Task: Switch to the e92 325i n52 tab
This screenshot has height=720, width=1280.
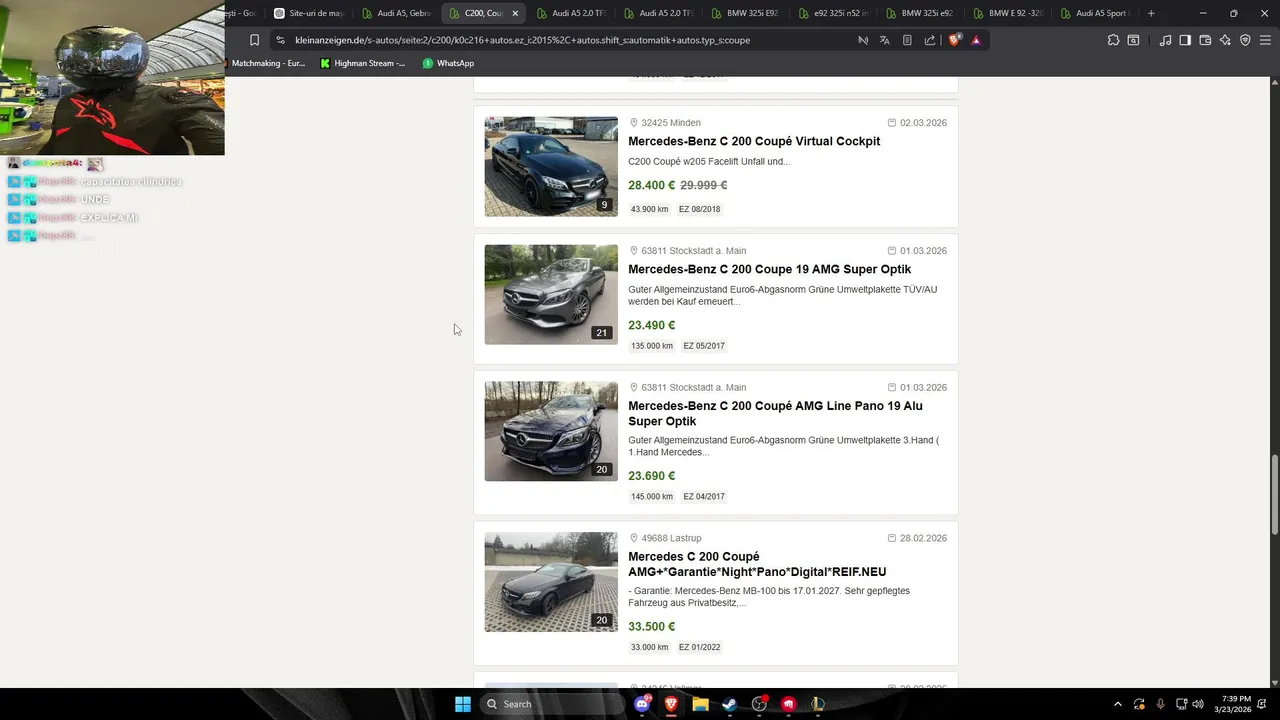Action: pyautogui.click(x=834, y=13)
